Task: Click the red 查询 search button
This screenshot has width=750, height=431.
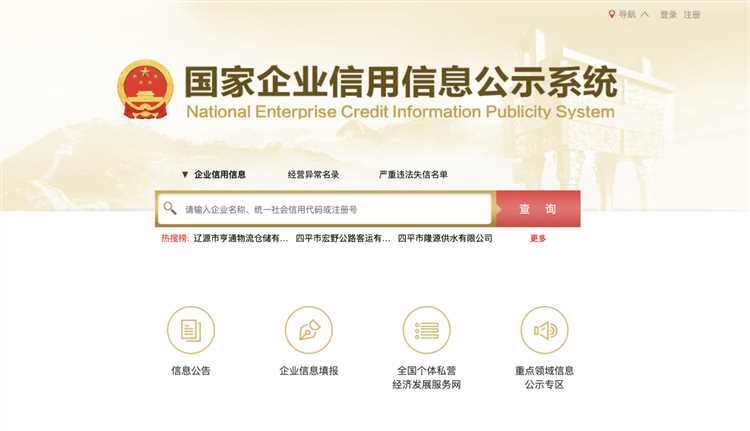Action: pos(538,209)
